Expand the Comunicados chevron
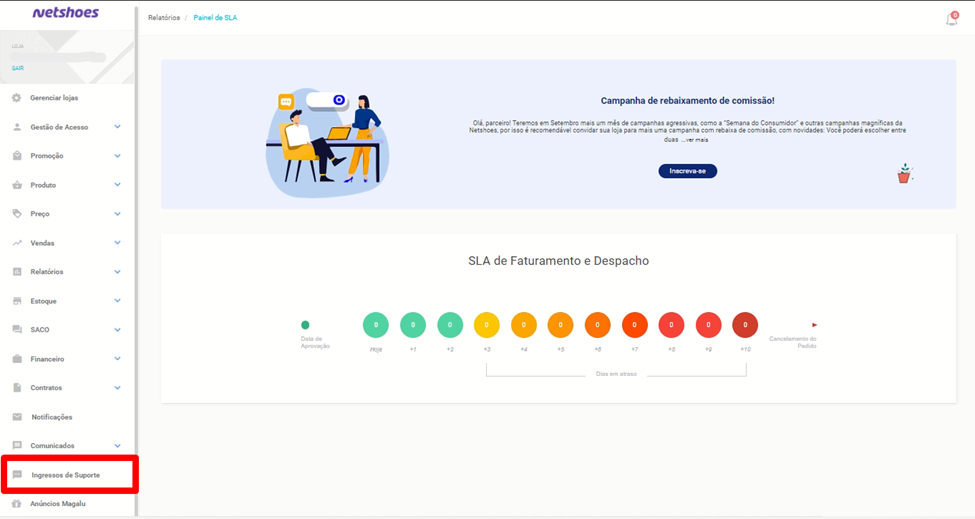Screen dimensions: 975x519 (x=117, y=446)
